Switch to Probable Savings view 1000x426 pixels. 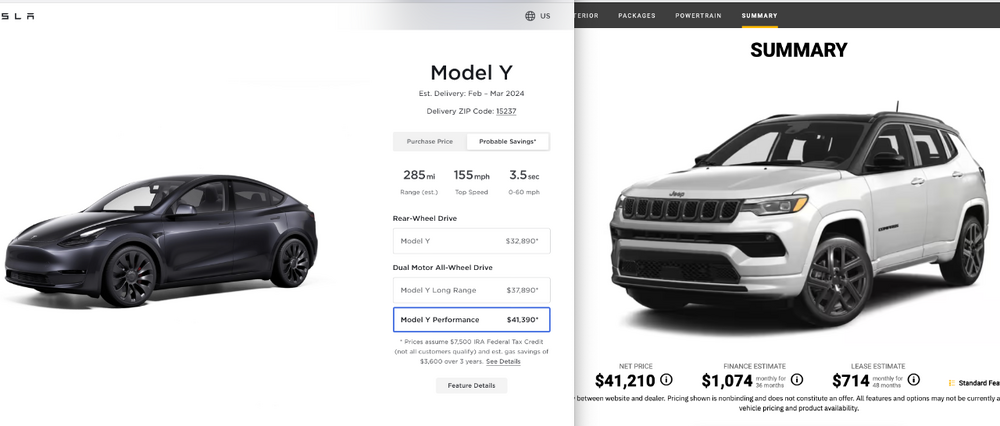pos(508,142)
